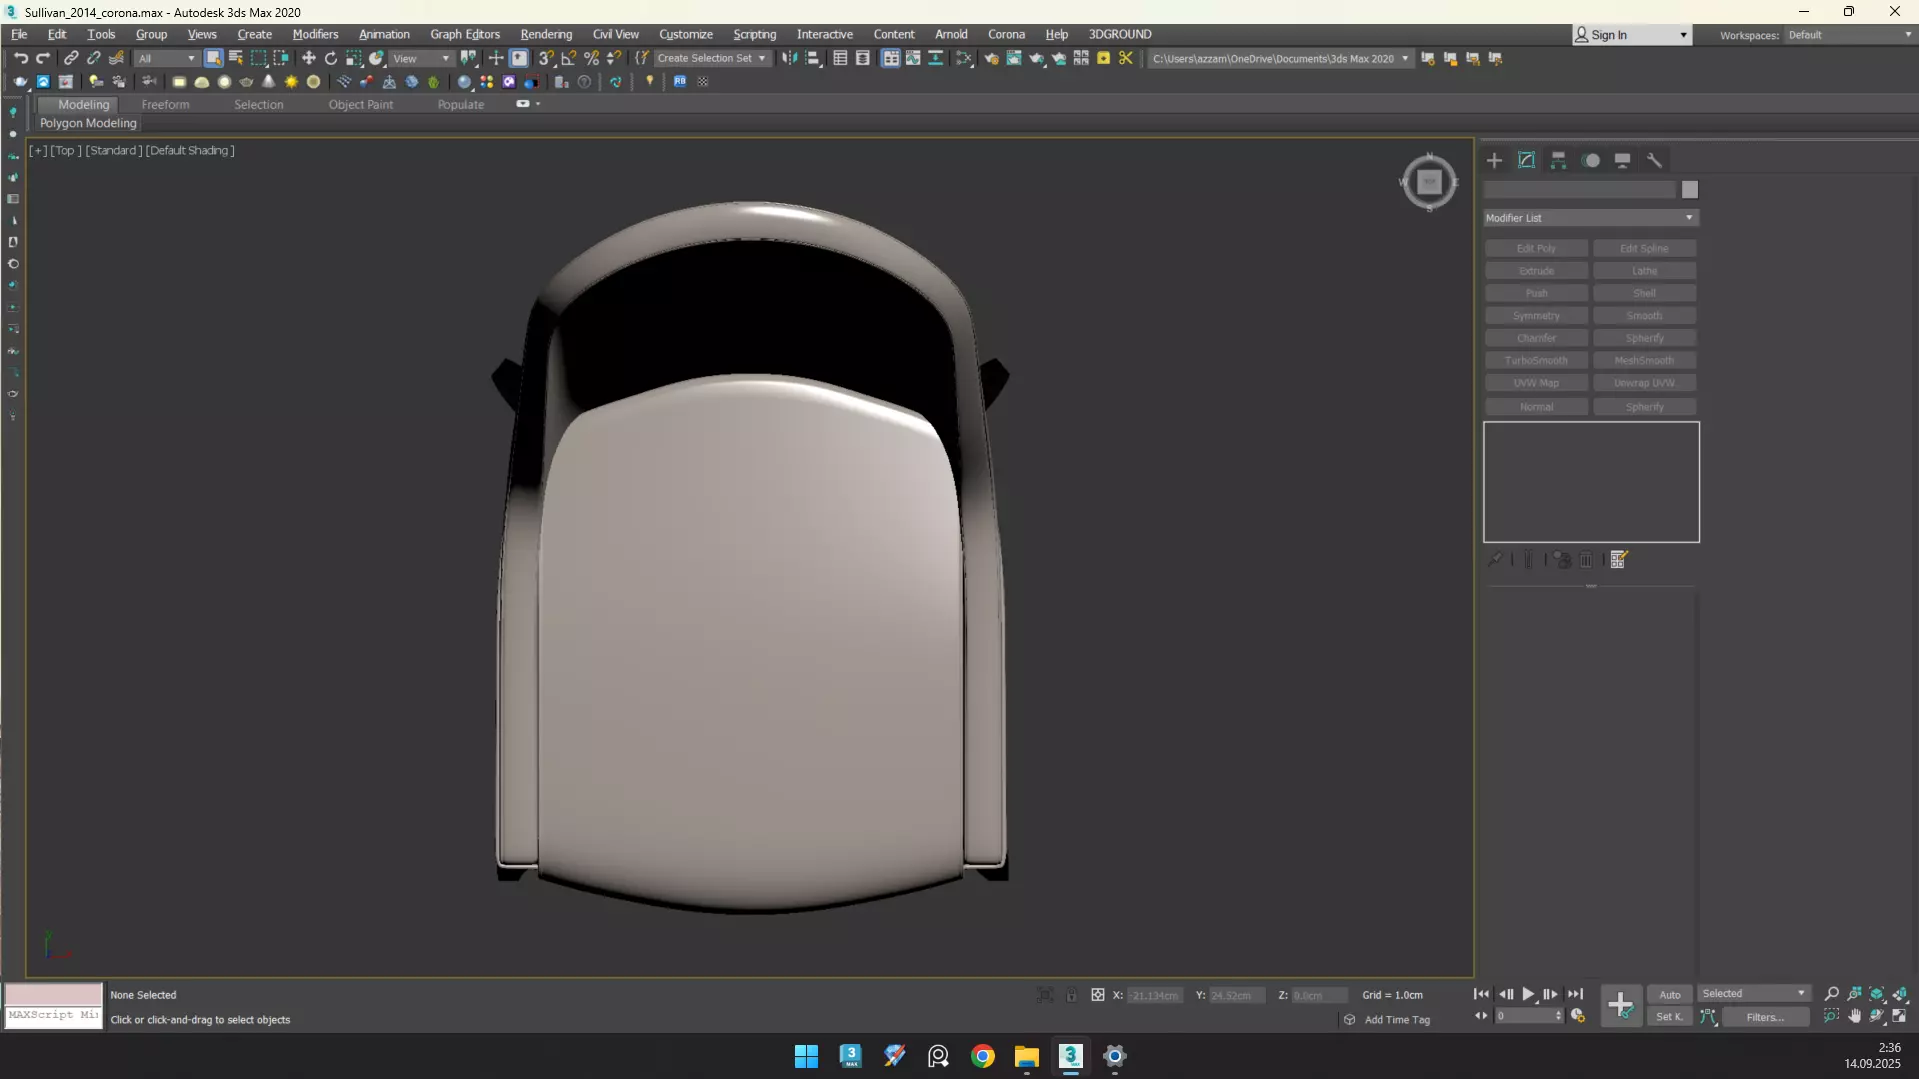Click the Time Configuration icon
The height and width of the screenshot is (1079, 1919).
[1578, 1016]
